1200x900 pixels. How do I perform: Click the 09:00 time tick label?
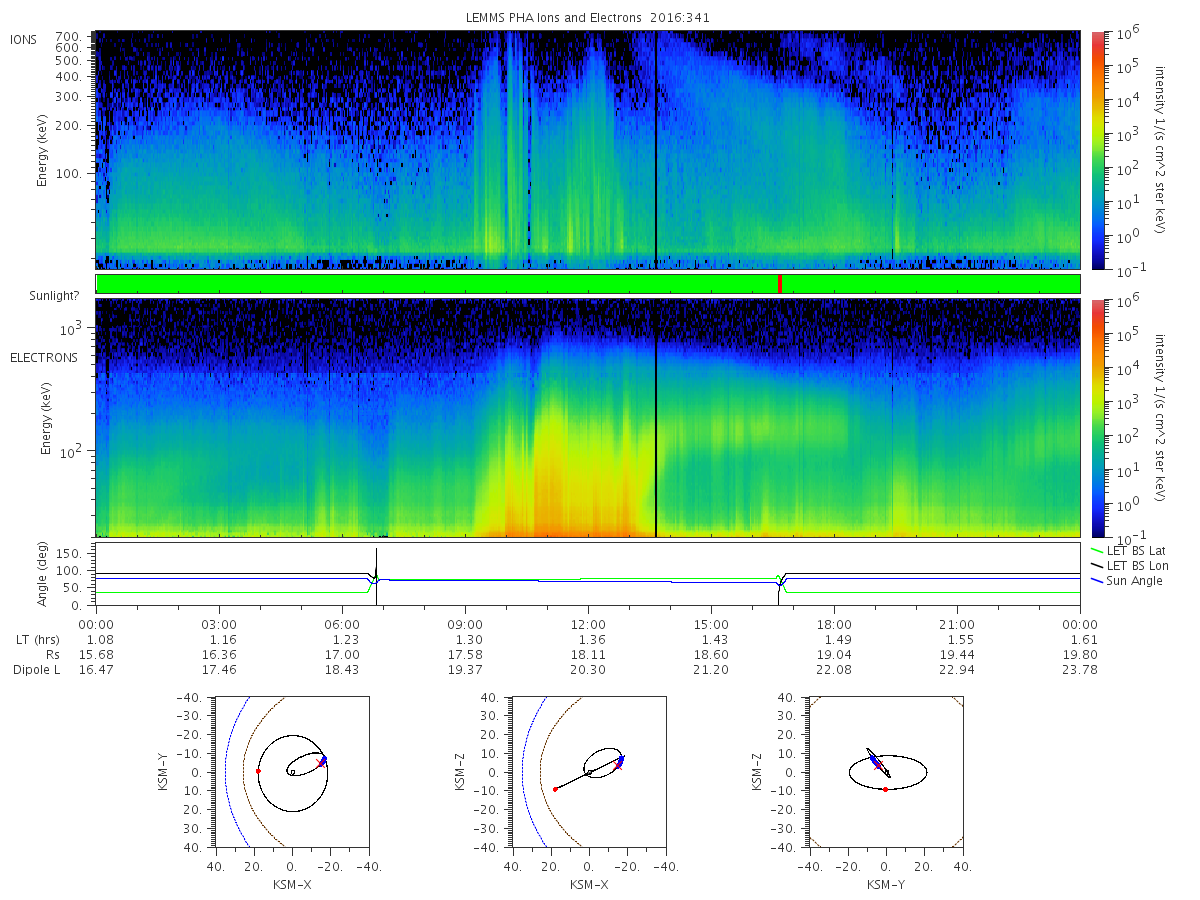(x=465, y=625)
